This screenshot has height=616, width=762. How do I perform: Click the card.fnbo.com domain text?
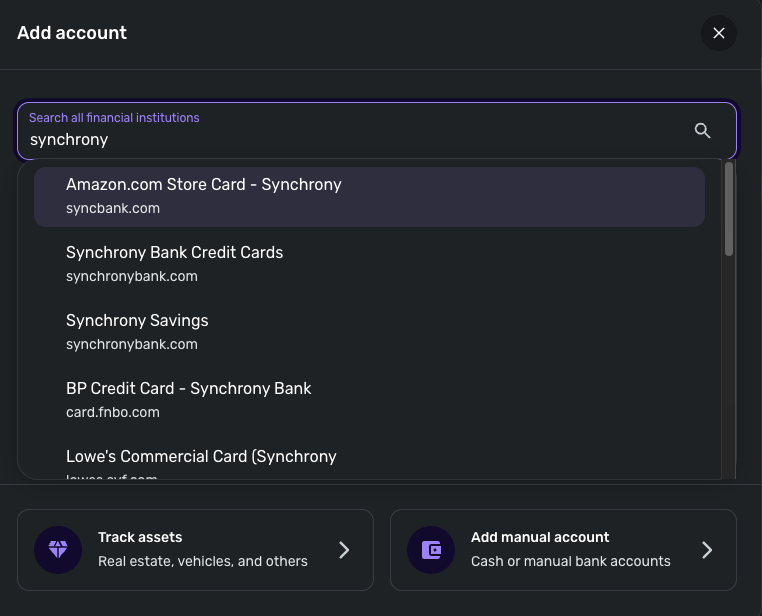pos(113,412)
